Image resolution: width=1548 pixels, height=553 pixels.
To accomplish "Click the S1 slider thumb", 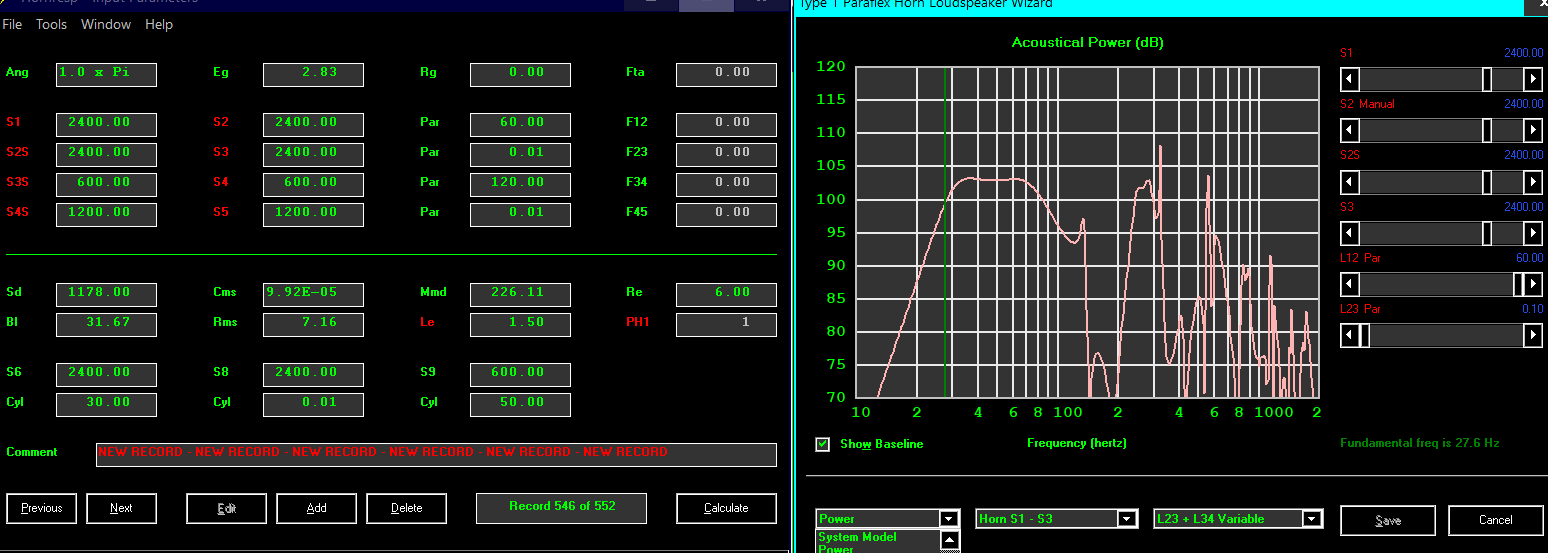I will [1487, 78].
